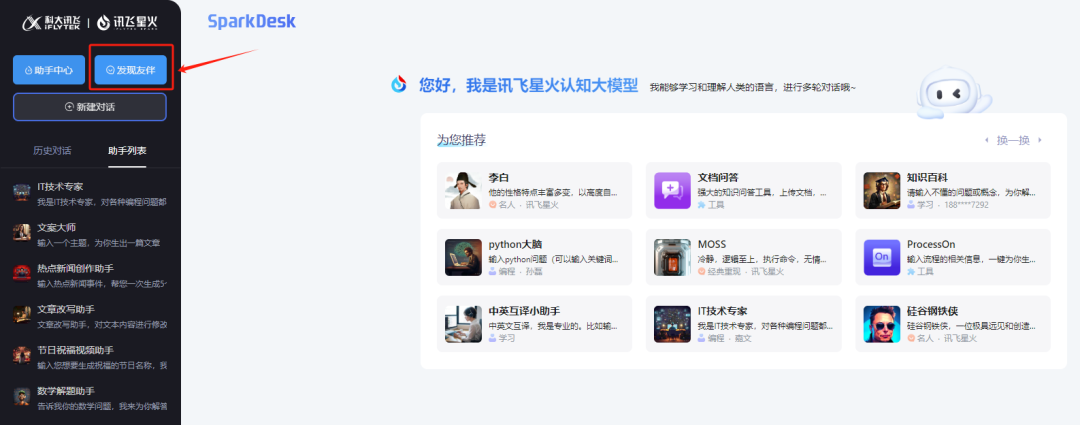
Task: Click the 编程 tag icon on python大脑 card
Action: (492, 271)
